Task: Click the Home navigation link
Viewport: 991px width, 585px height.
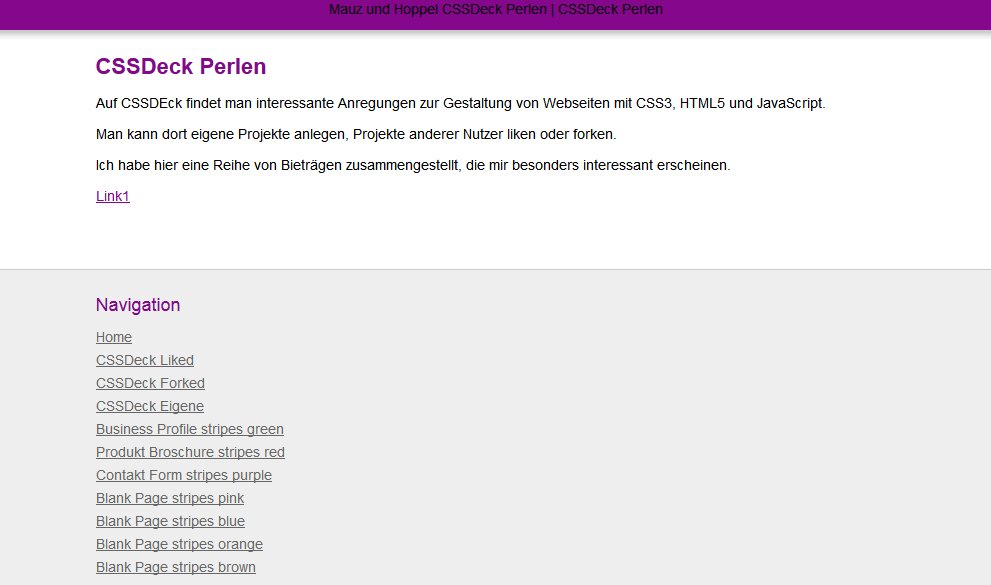Action: tap(113, 337)
